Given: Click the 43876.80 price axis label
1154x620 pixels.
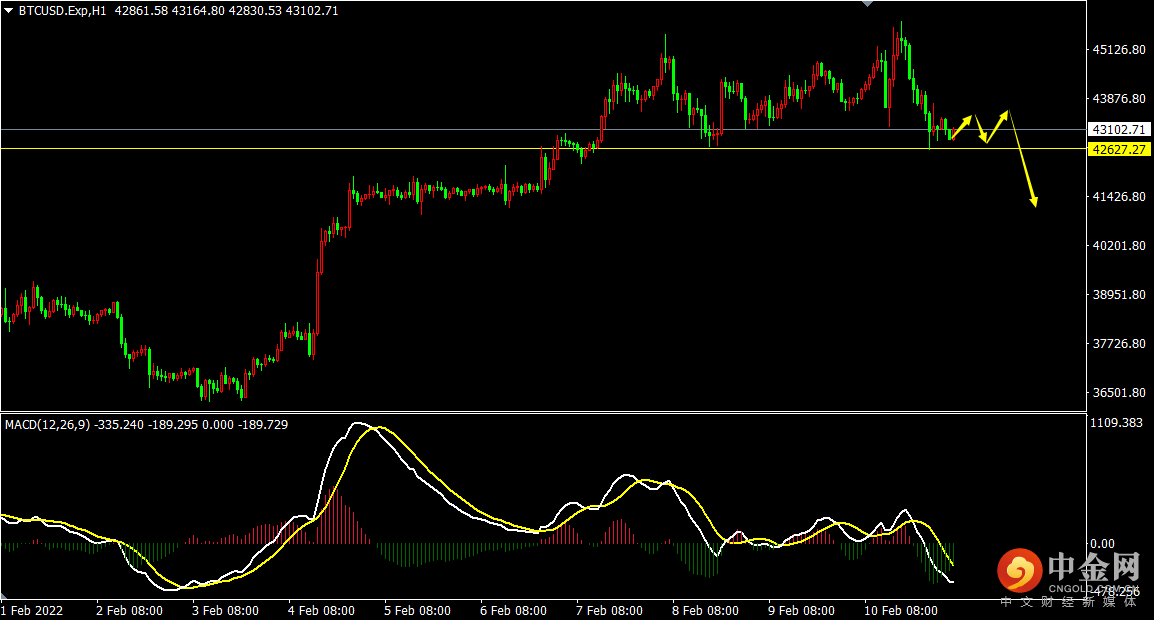Looking at the screenshot, I should (1119, 99).
